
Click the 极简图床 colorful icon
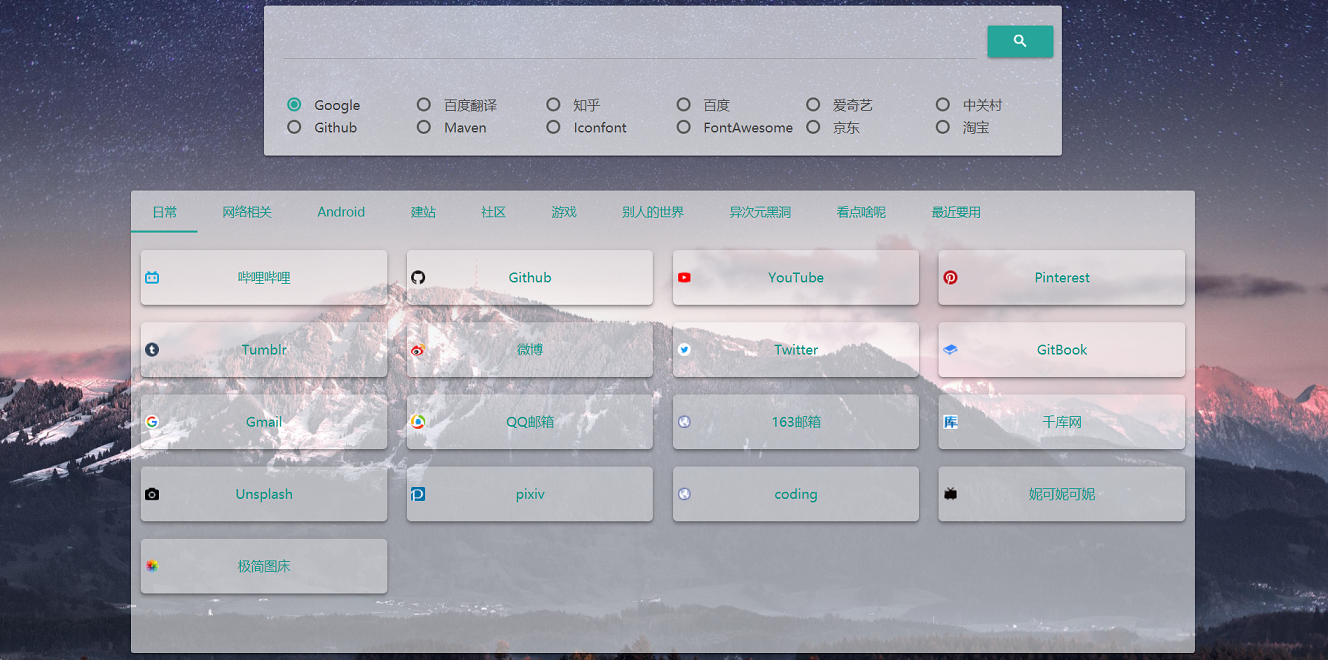152,565
